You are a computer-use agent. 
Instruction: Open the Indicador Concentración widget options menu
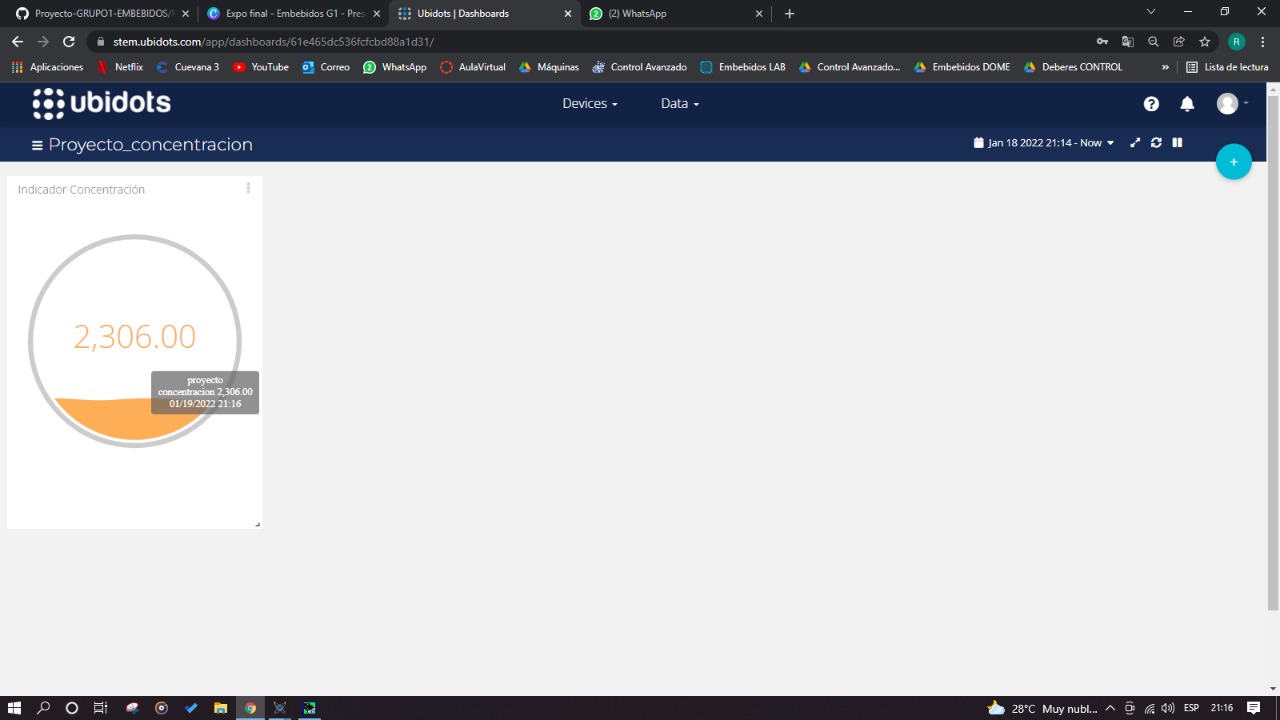[x=248, y=188]
